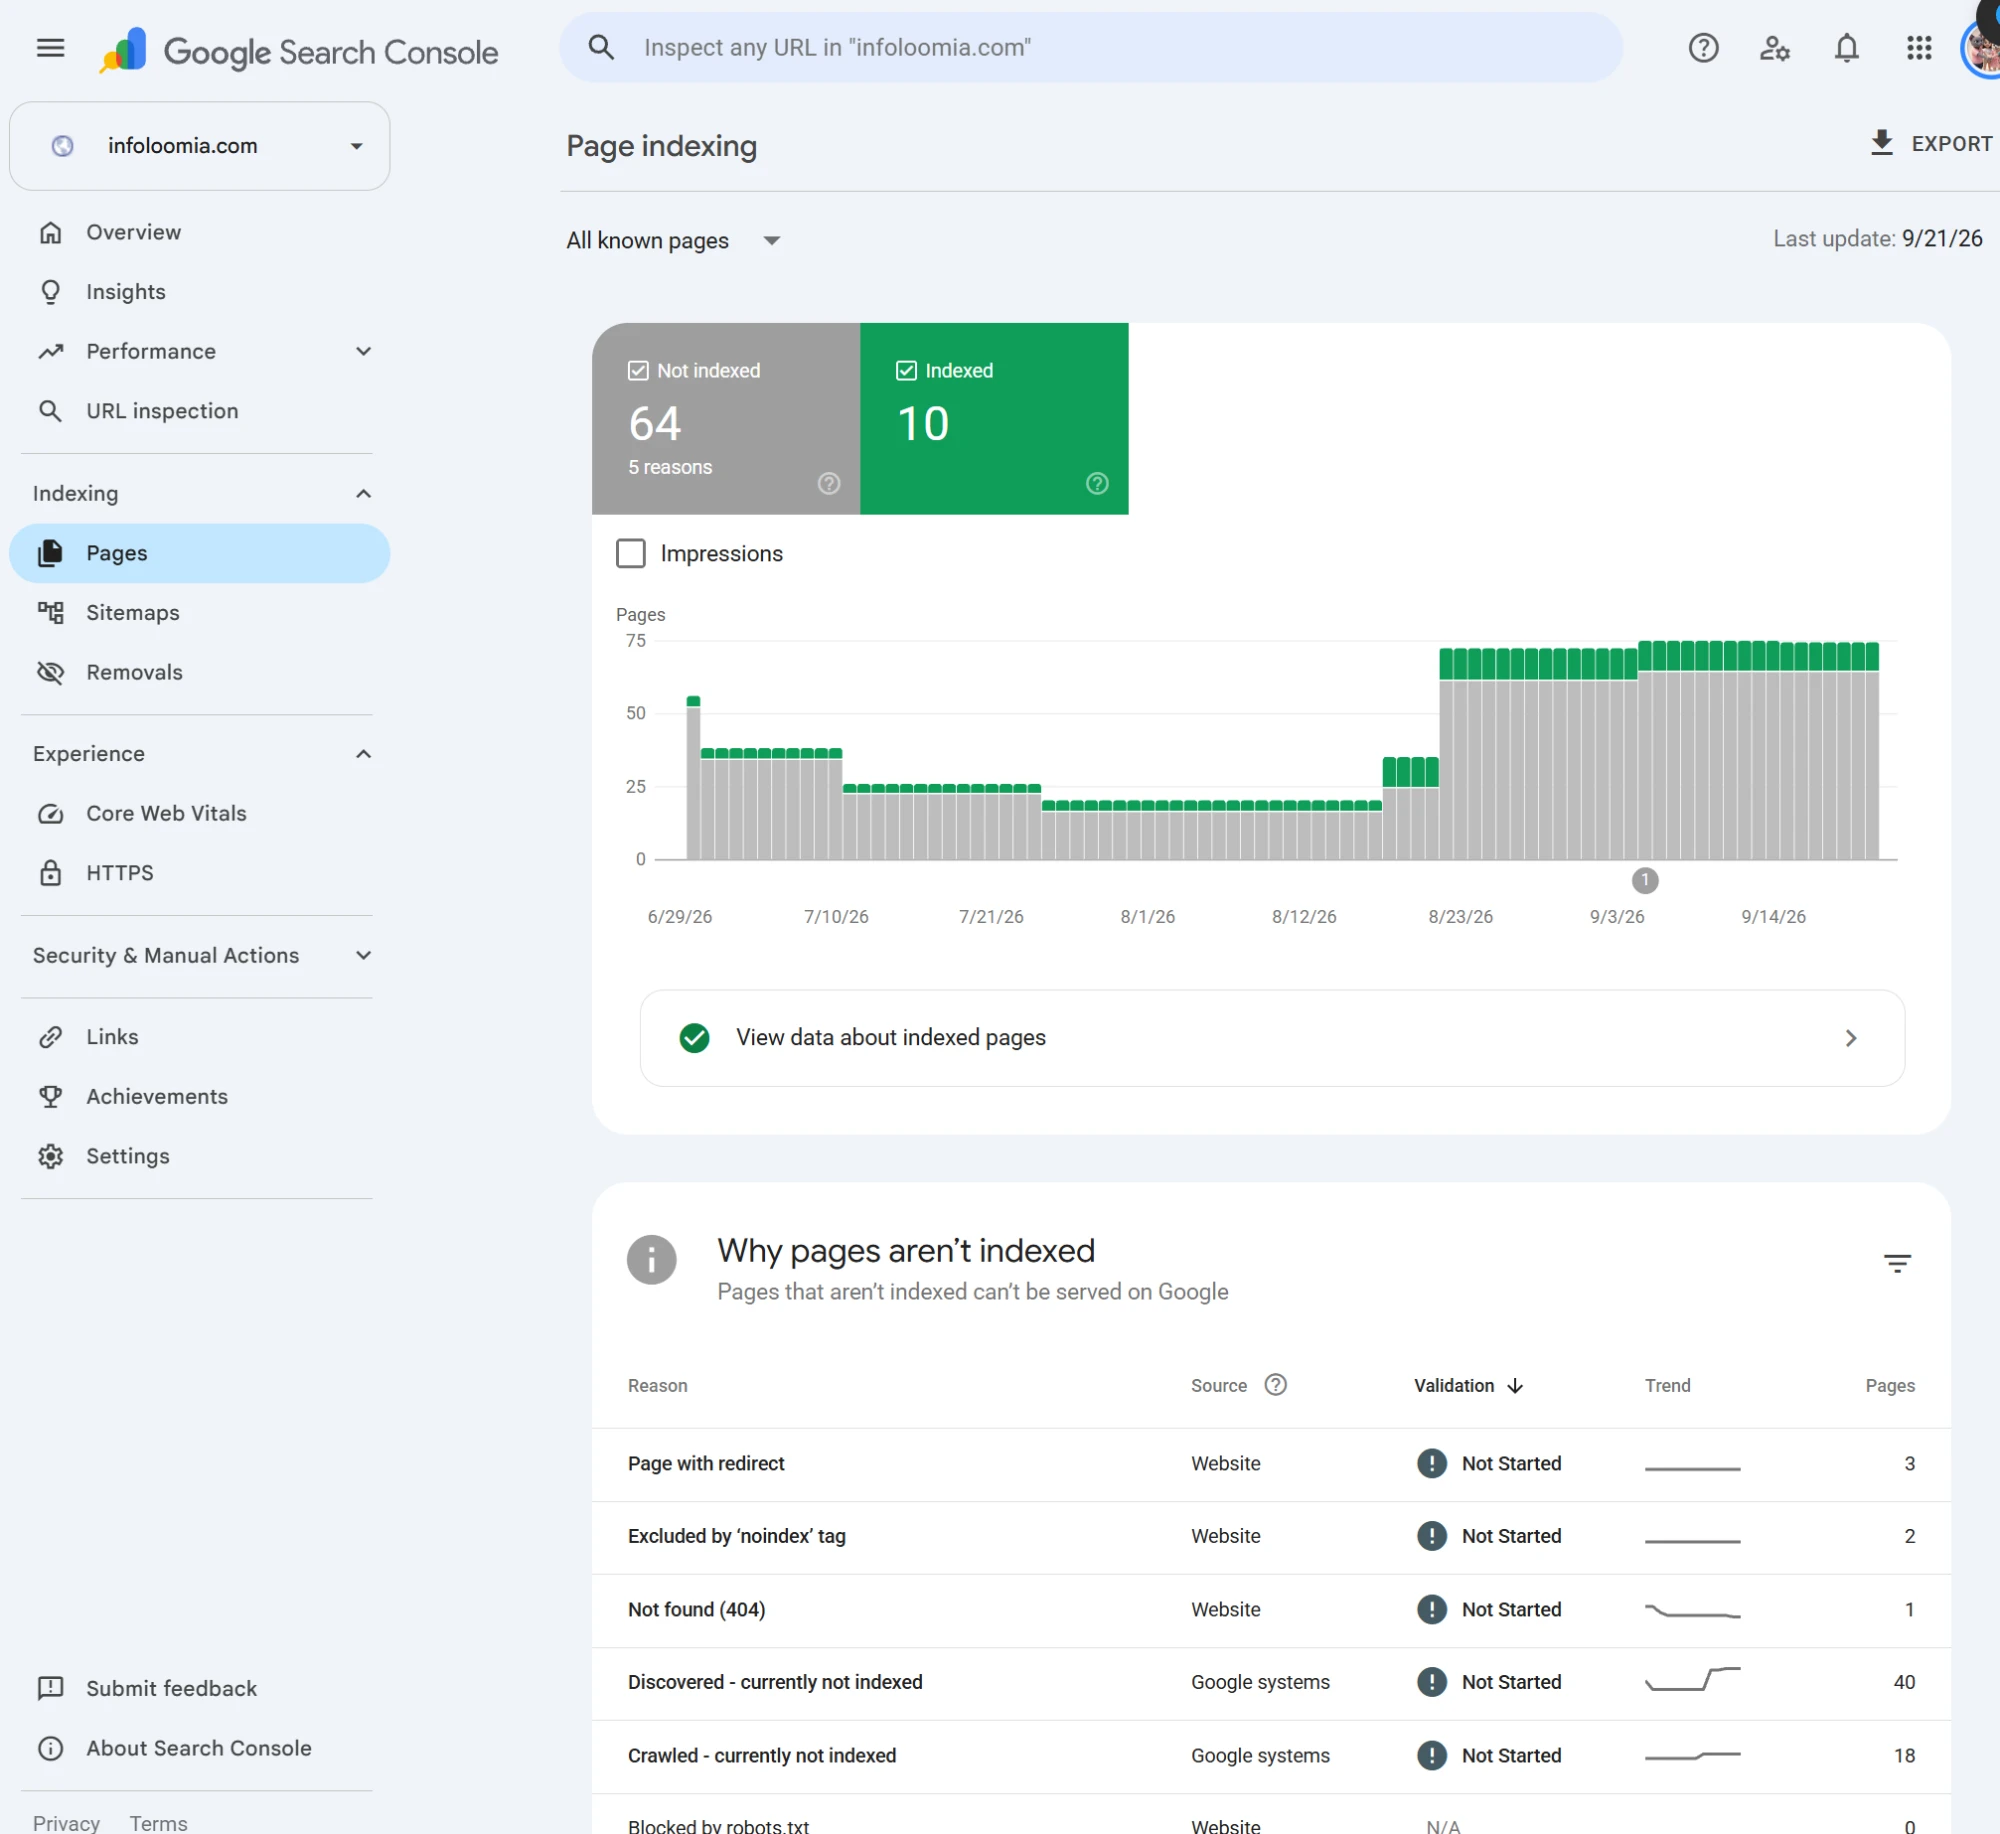Open the hamburger main menu
This screenshot has width=2000, height=1834.
[x=50, y=48]
